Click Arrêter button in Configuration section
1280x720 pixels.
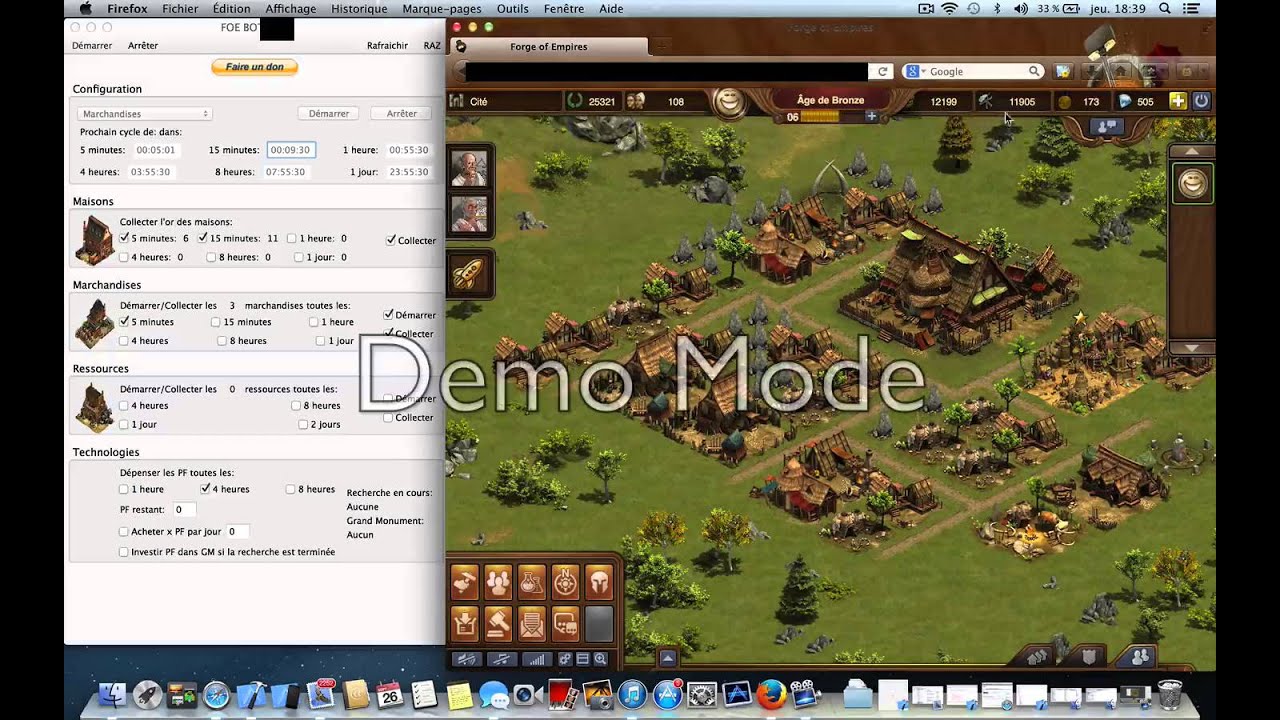point(402,114)
